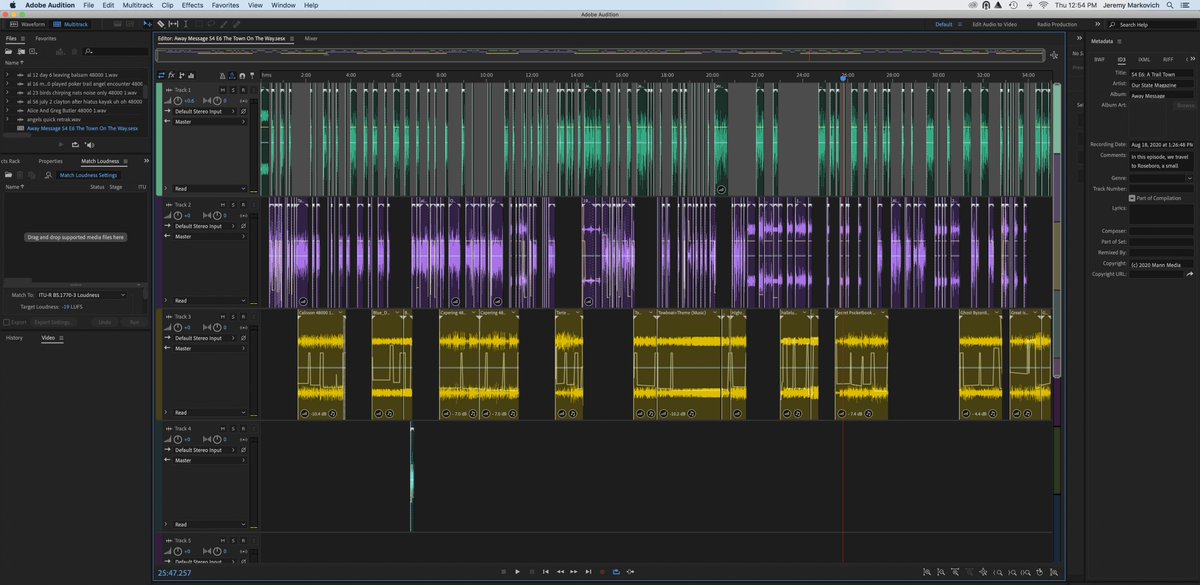The width and height of the screenshot is (1200, 585).
Task: Click the Loop Playback icon in transport
Action: (x=617, y=571)
